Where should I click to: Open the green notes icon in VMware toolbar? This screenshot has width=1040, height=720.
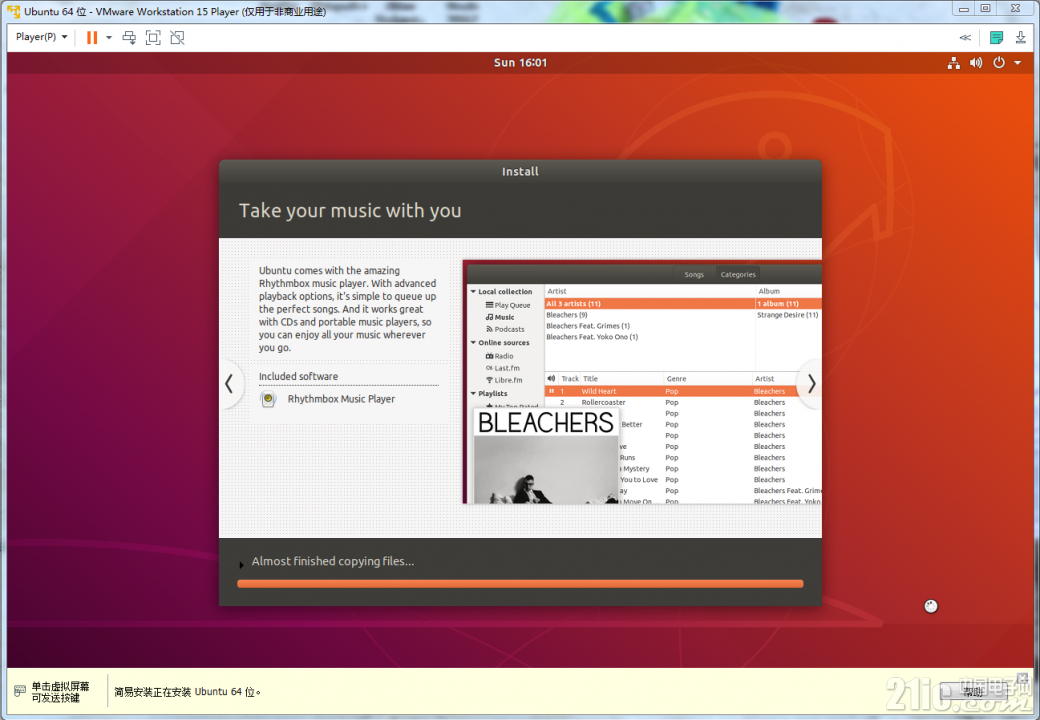click(x=996, y=38)
